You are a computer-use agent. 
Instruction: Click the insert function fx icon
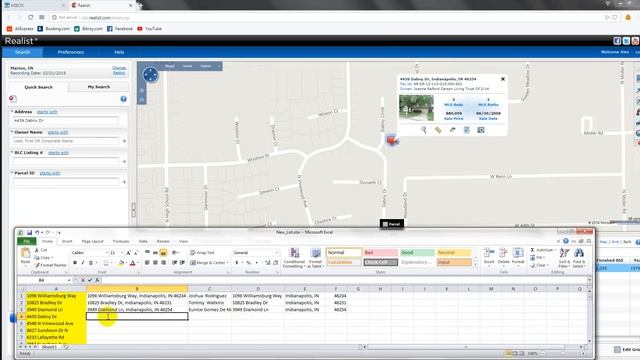[x=97, y=280]
